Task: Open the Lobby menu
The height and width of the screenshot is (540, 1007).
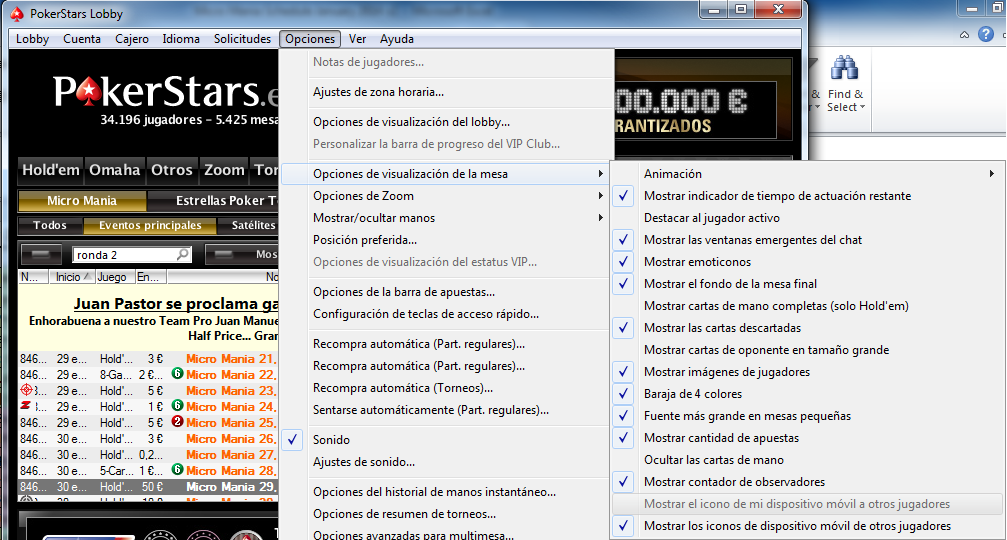Action: [32, 39]
